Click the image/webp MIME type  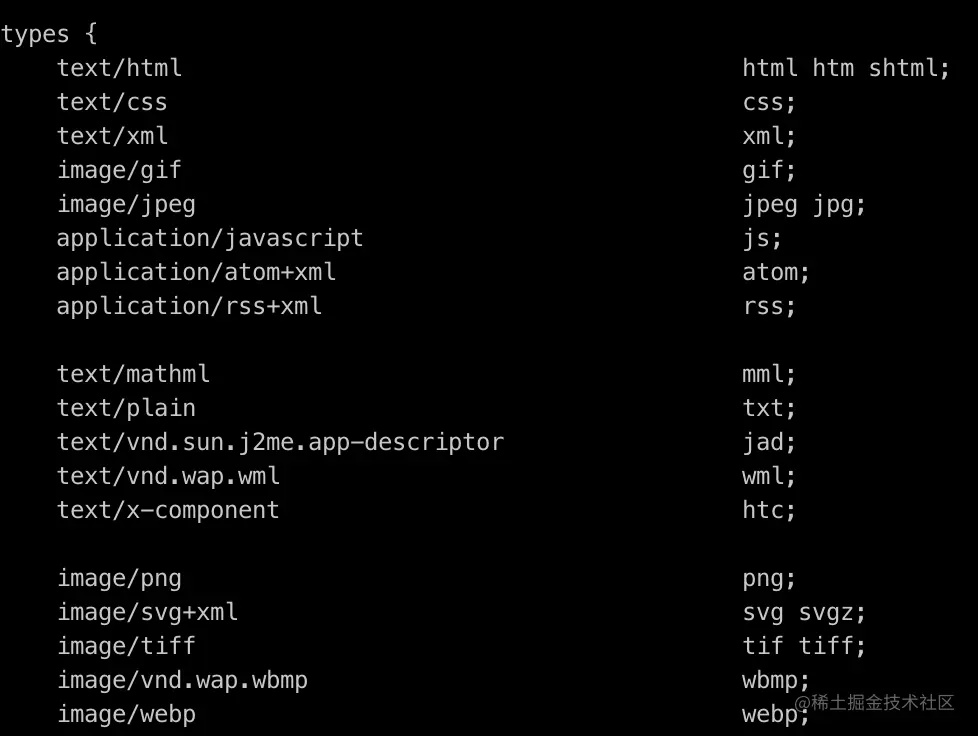(126, 714)
